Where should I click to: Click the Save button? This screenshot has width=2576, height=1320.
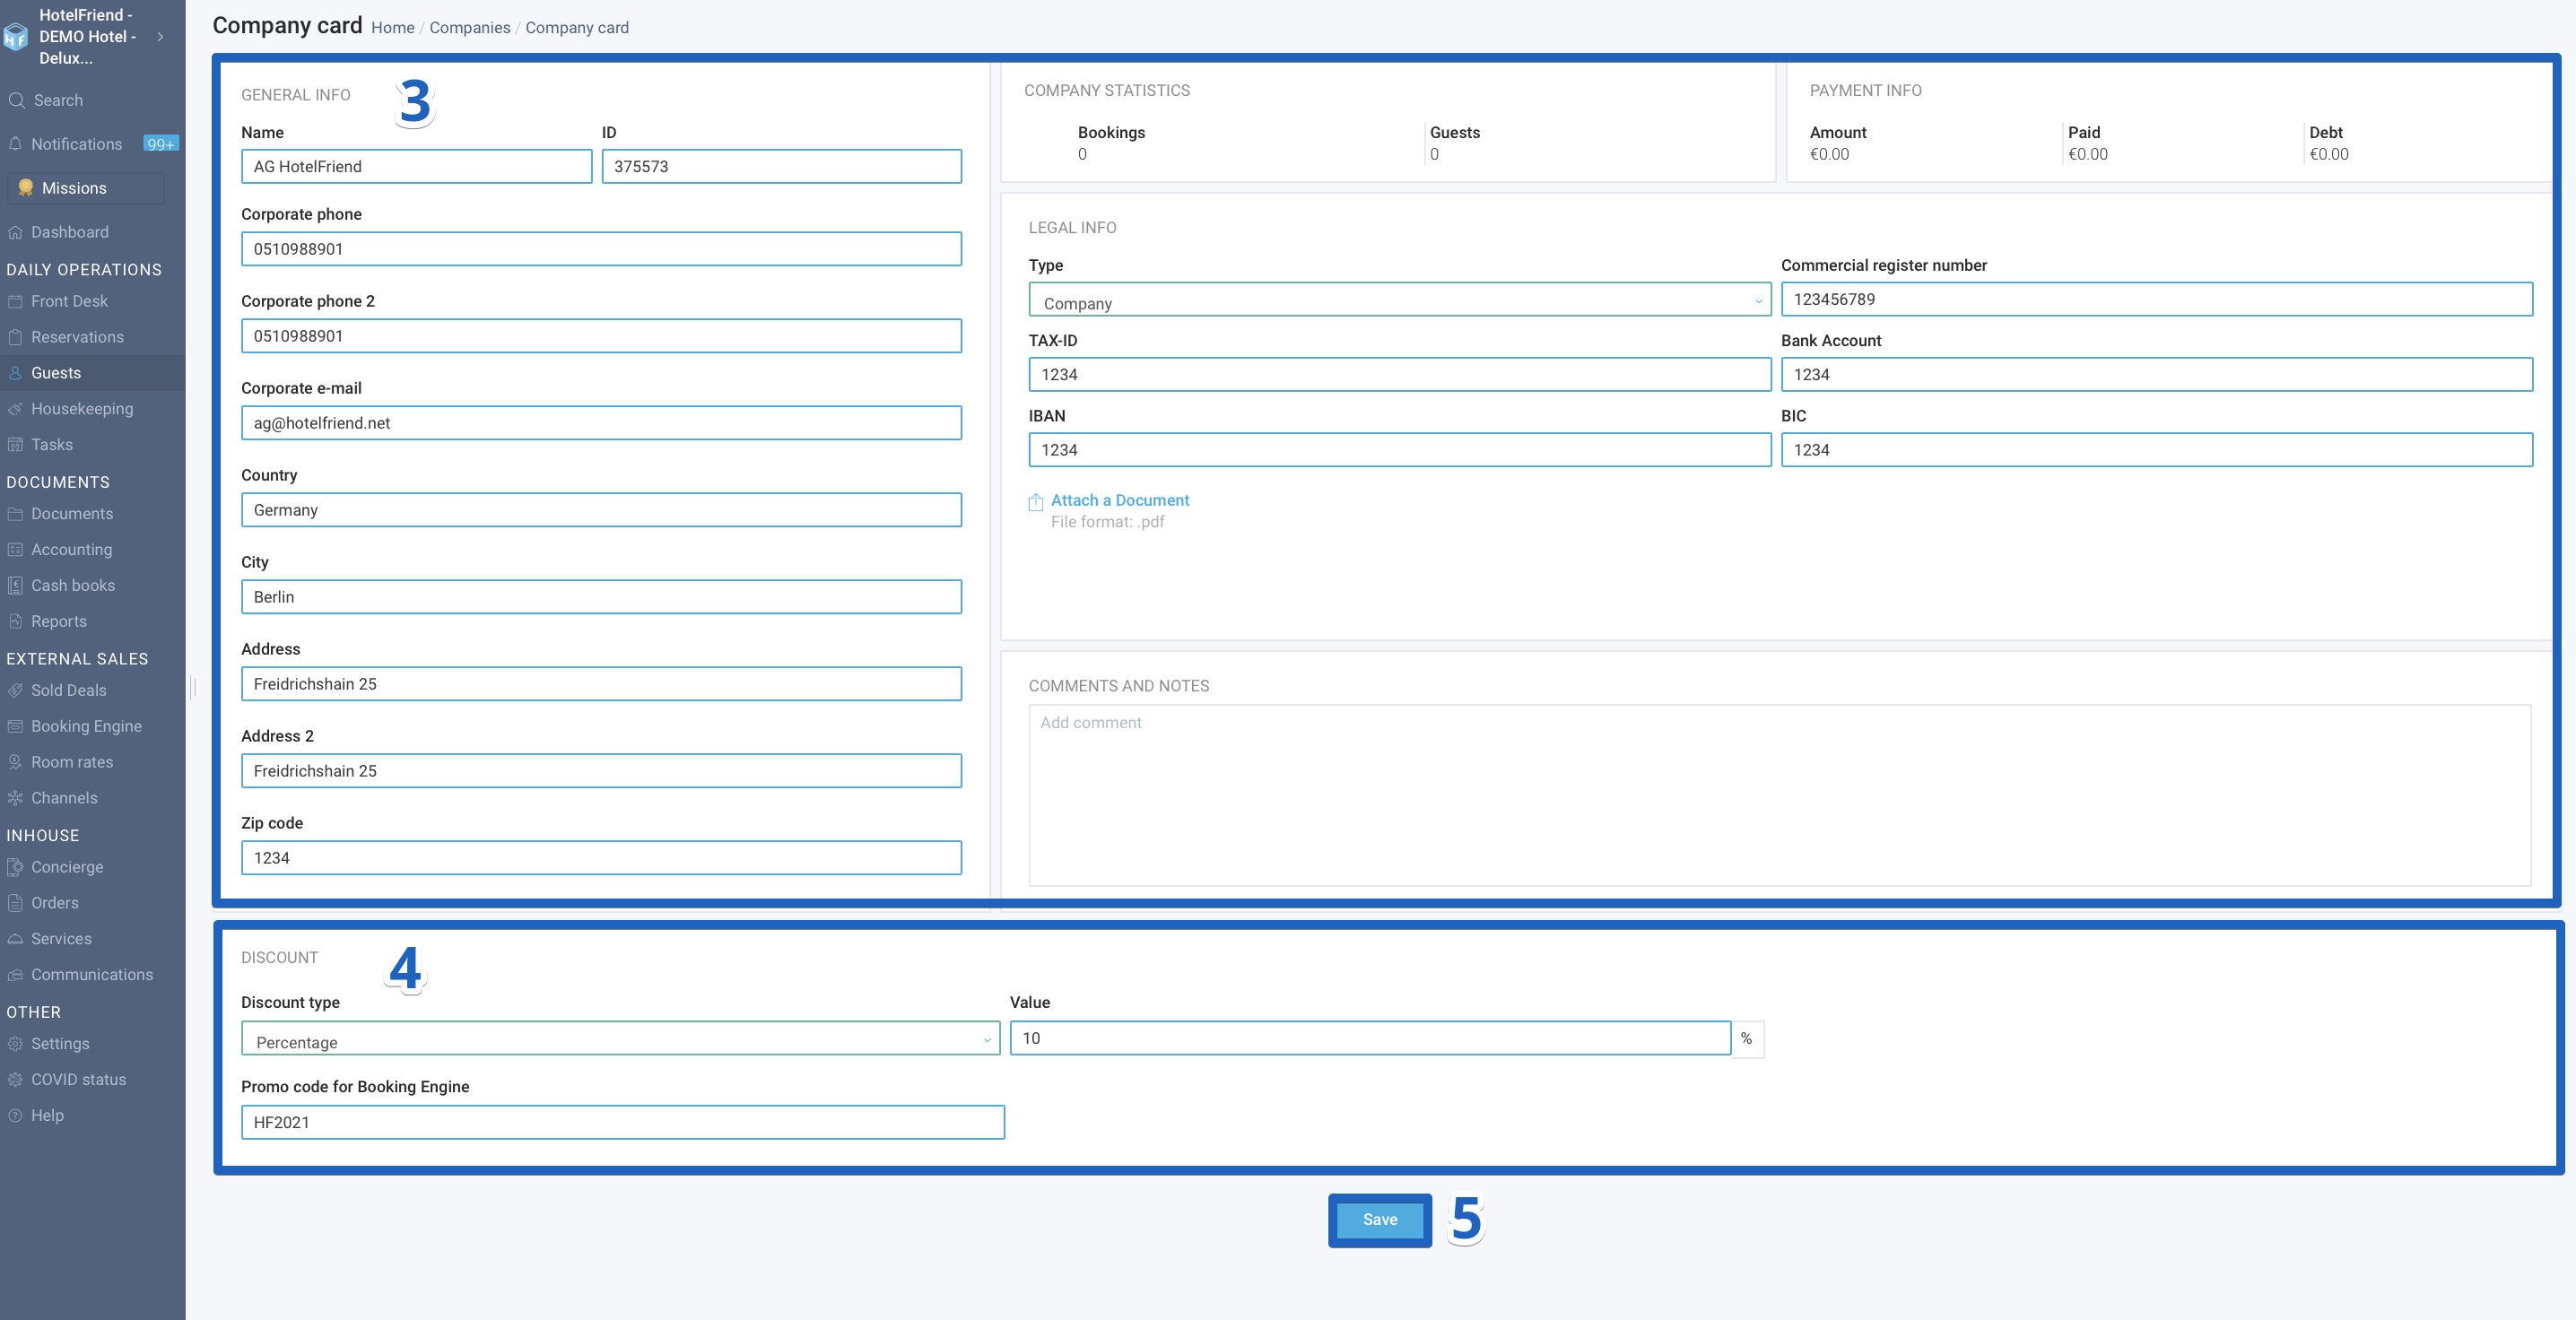(x=1380, y=1220)
